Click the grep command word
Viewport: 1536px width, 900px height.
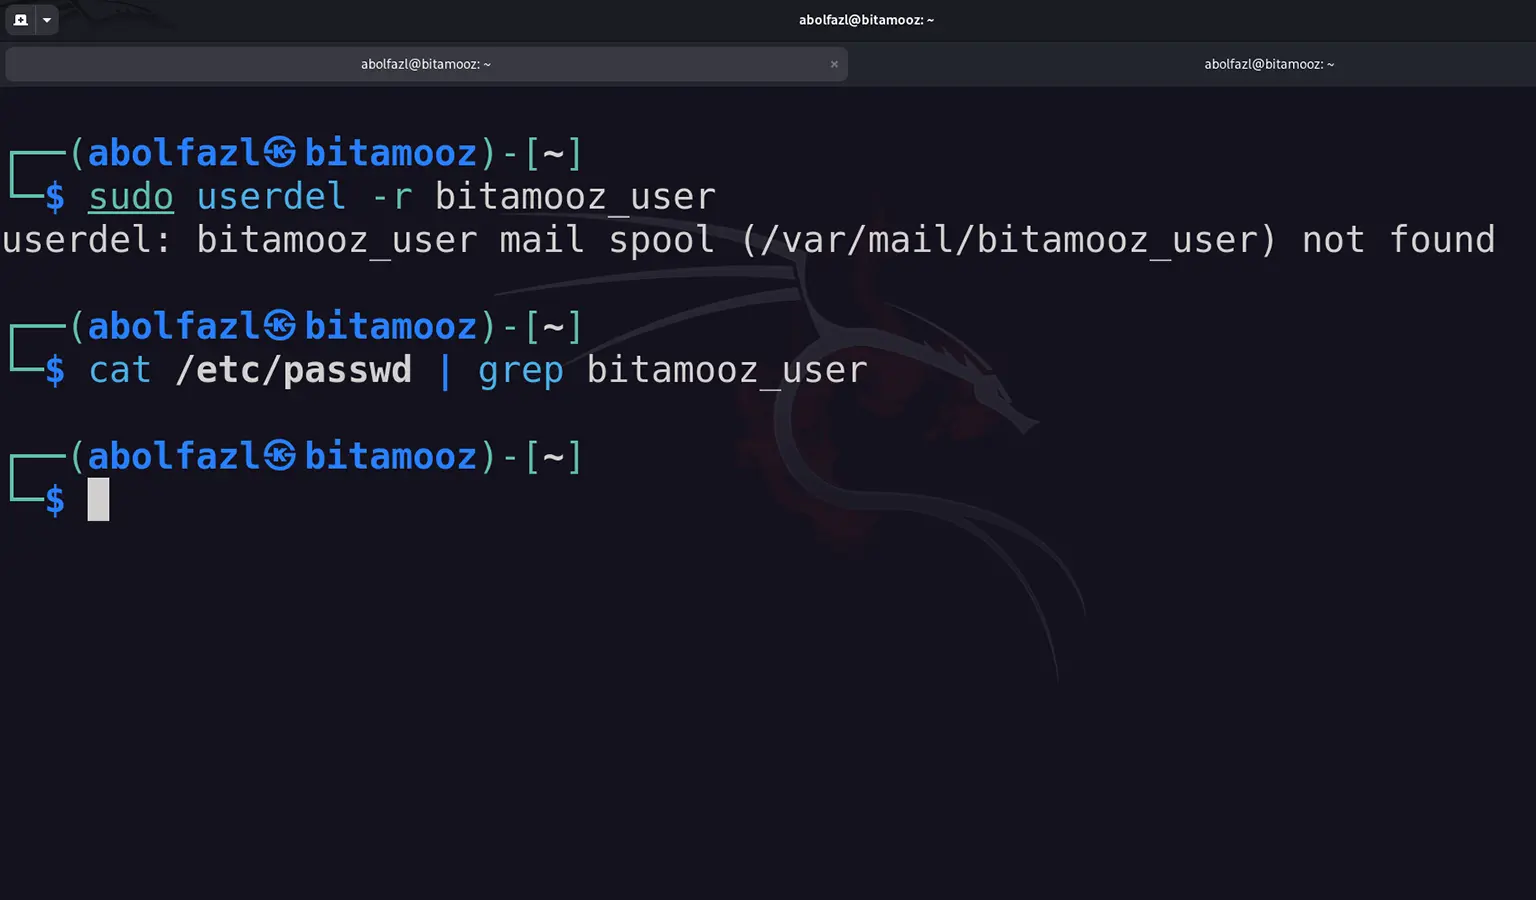point(520,370)
